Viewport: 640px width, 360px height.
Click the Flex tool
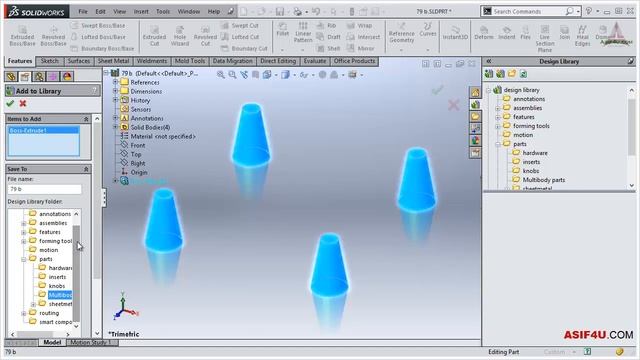(525, 33)
